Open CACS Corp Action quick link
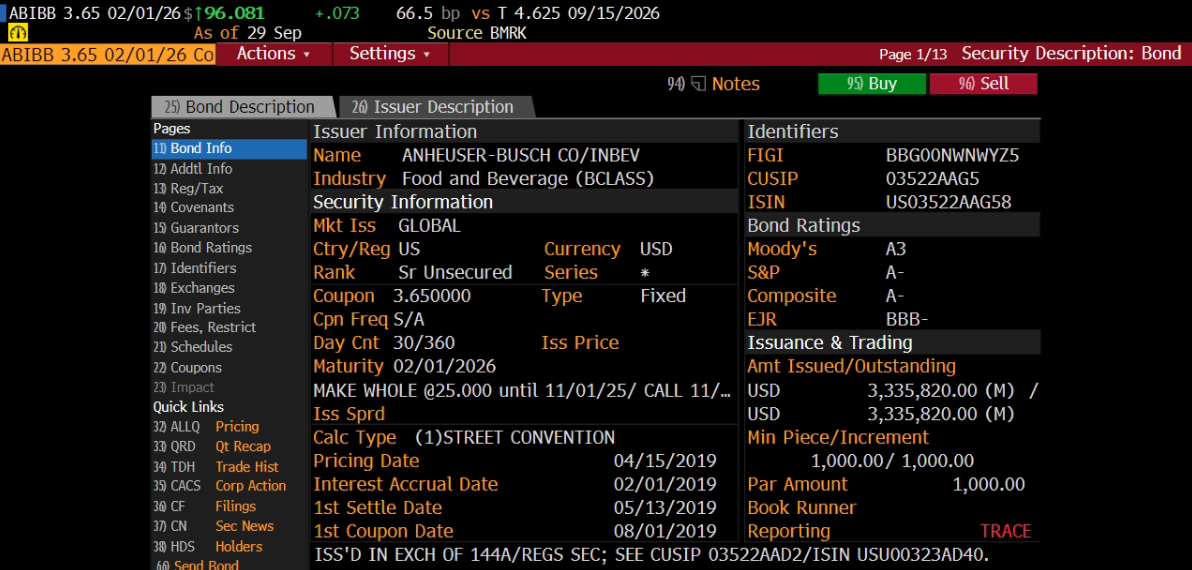Image resolution: width=1192 pixels, height=570 pixels. click(220, 486)
